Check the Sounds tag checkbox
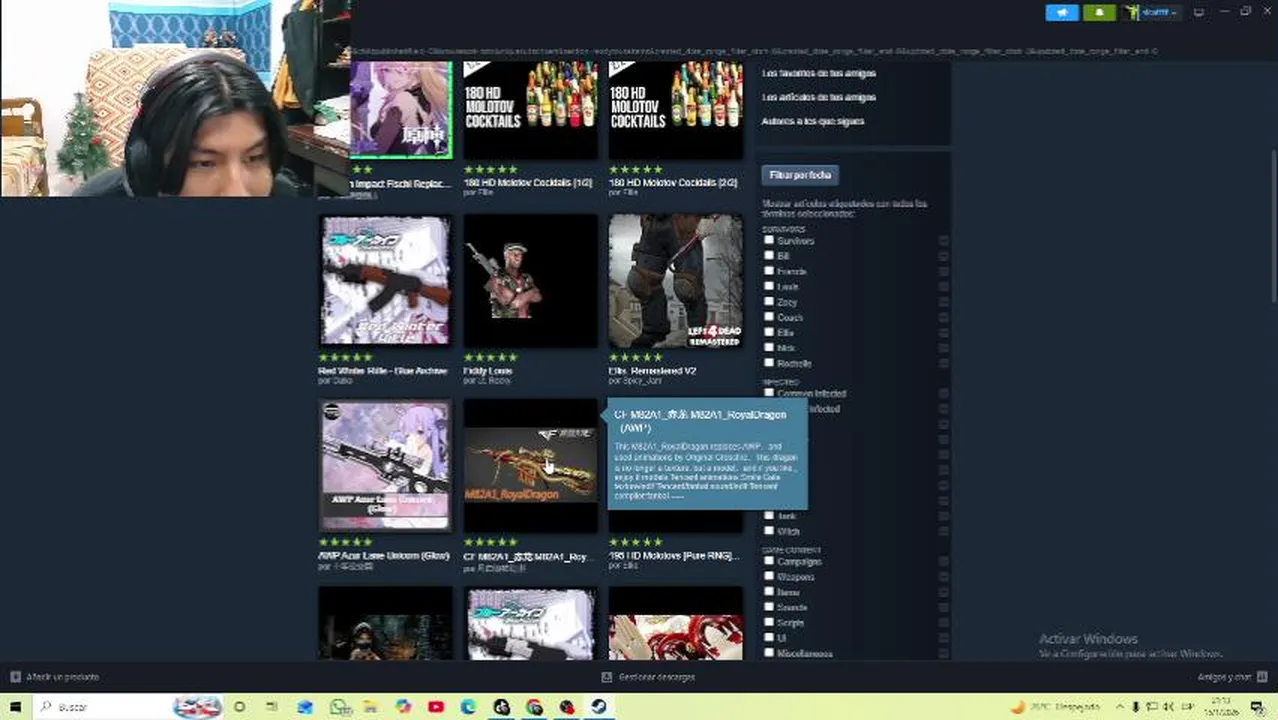 point(769,607)
